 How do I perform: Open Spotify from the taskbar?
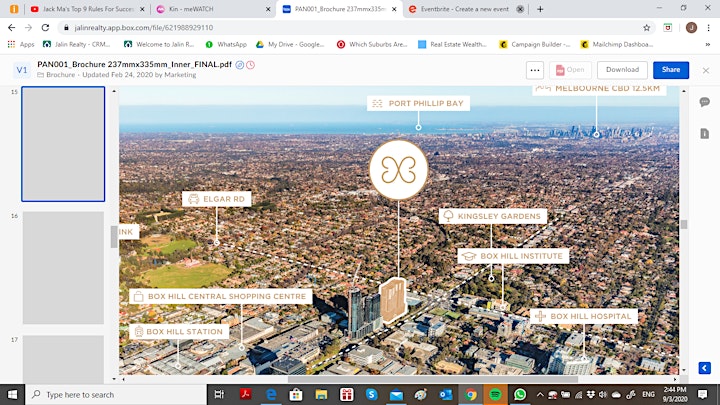495,394
